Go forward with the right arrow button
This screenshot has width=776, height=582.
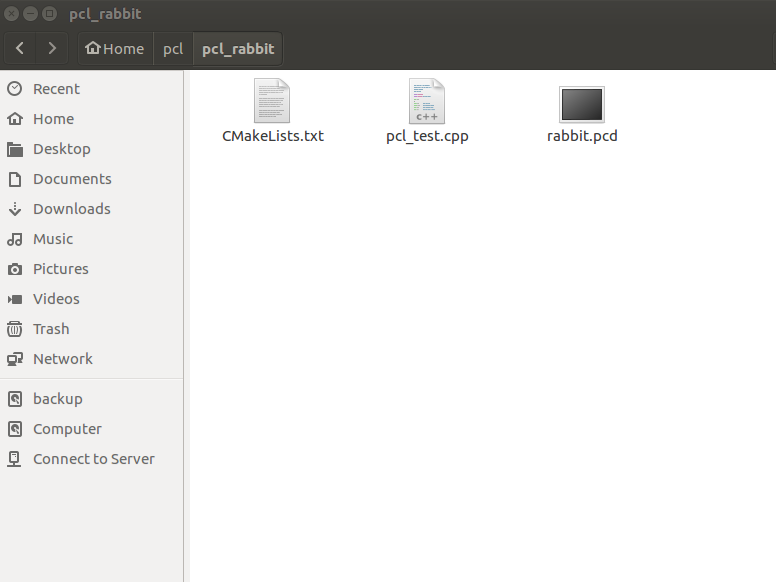pyautogui.click(x=51, y=48)
